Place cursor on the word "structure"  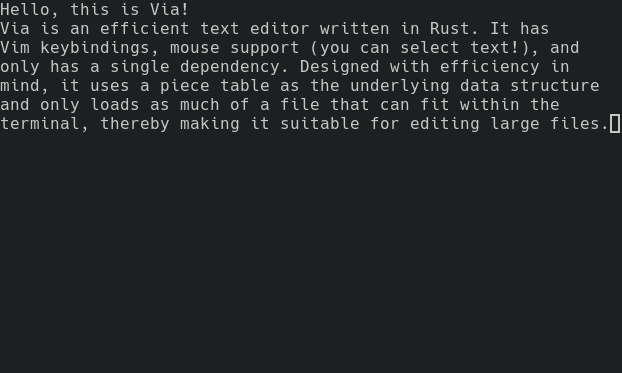click(555, 86)
